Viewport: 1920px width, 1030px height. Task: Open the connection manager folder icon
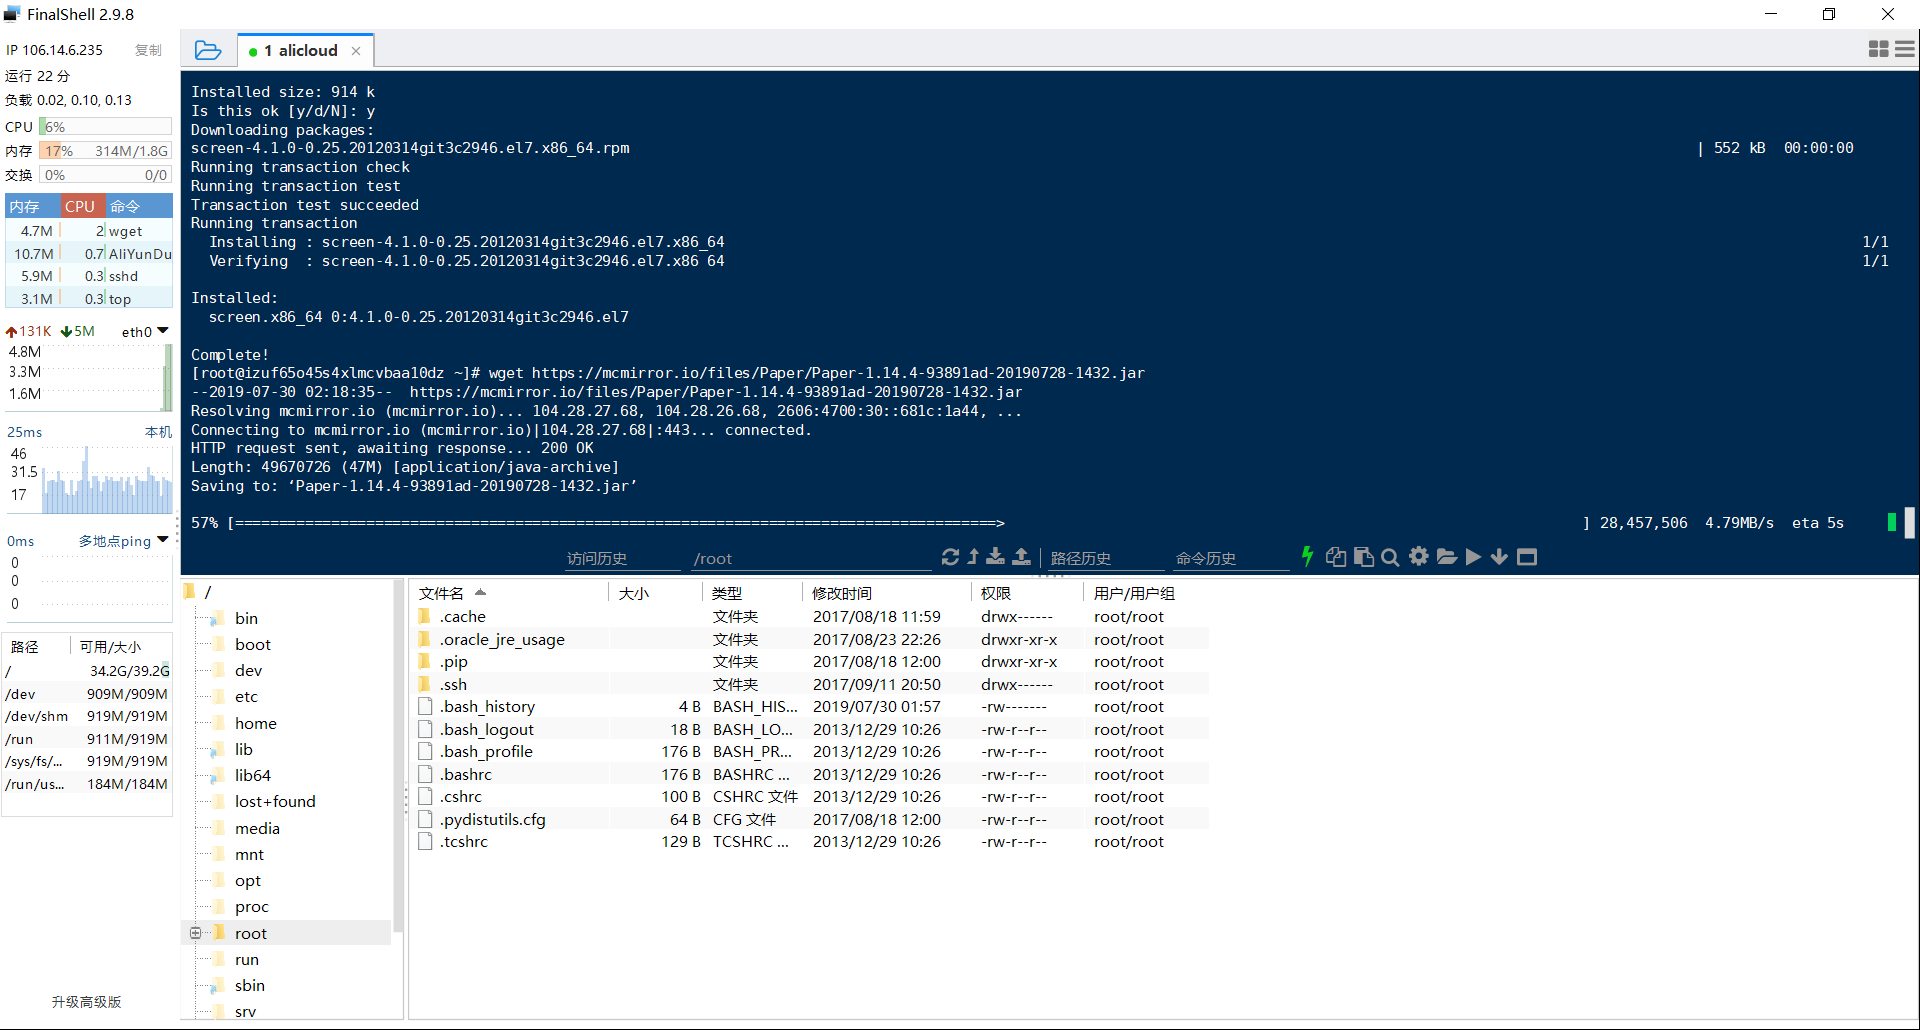click(x=208, y=50)
